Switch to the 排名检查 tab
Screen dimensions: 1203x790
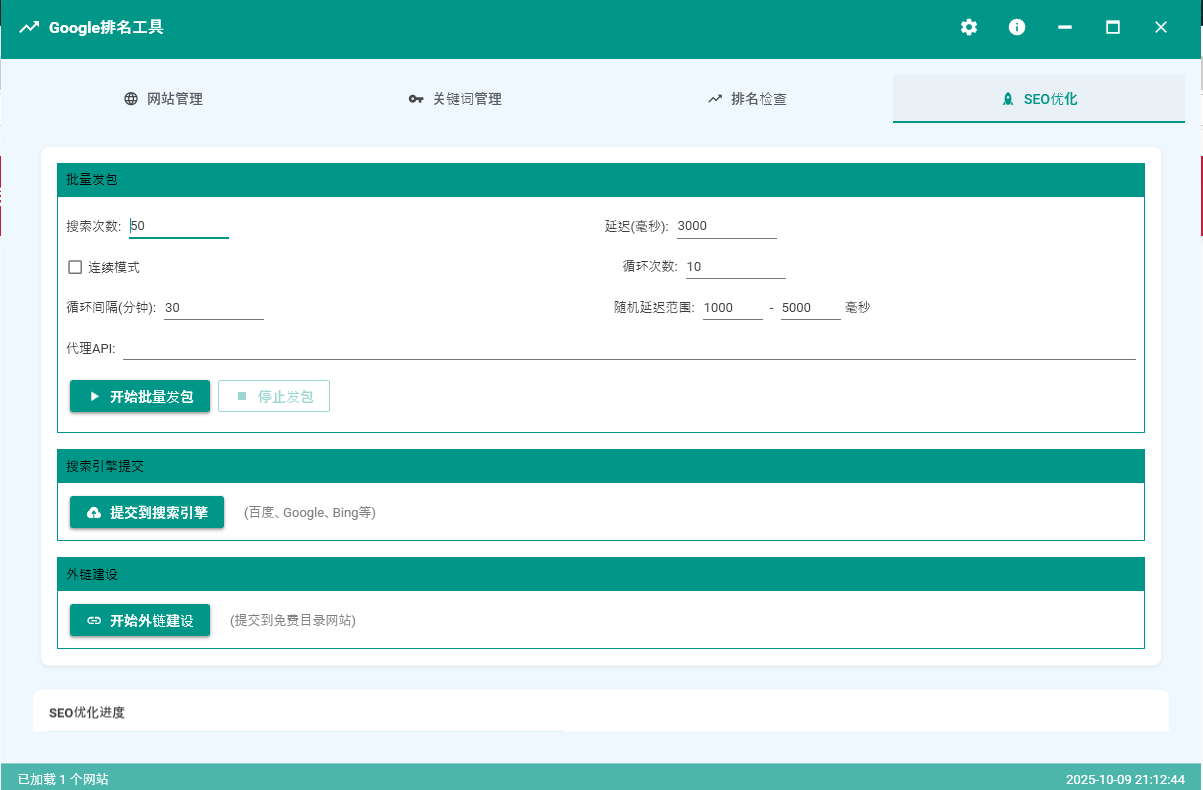(x=747, y=99)
